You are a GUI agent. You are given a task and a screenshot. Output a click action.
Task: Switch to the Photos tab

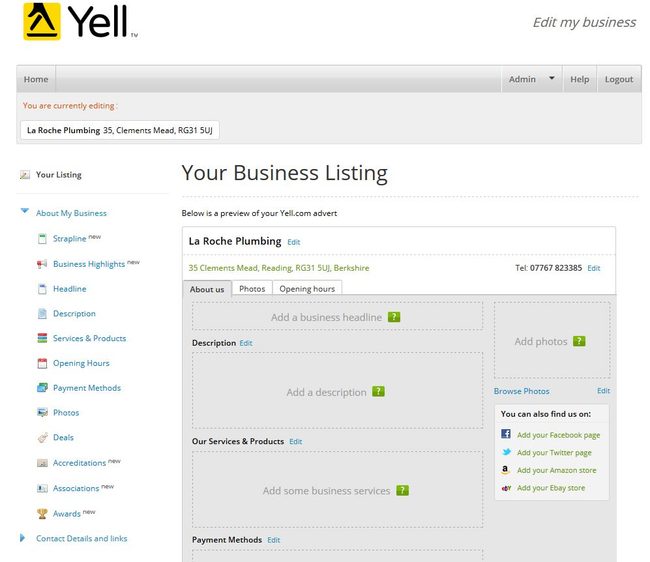click(252, 288)
